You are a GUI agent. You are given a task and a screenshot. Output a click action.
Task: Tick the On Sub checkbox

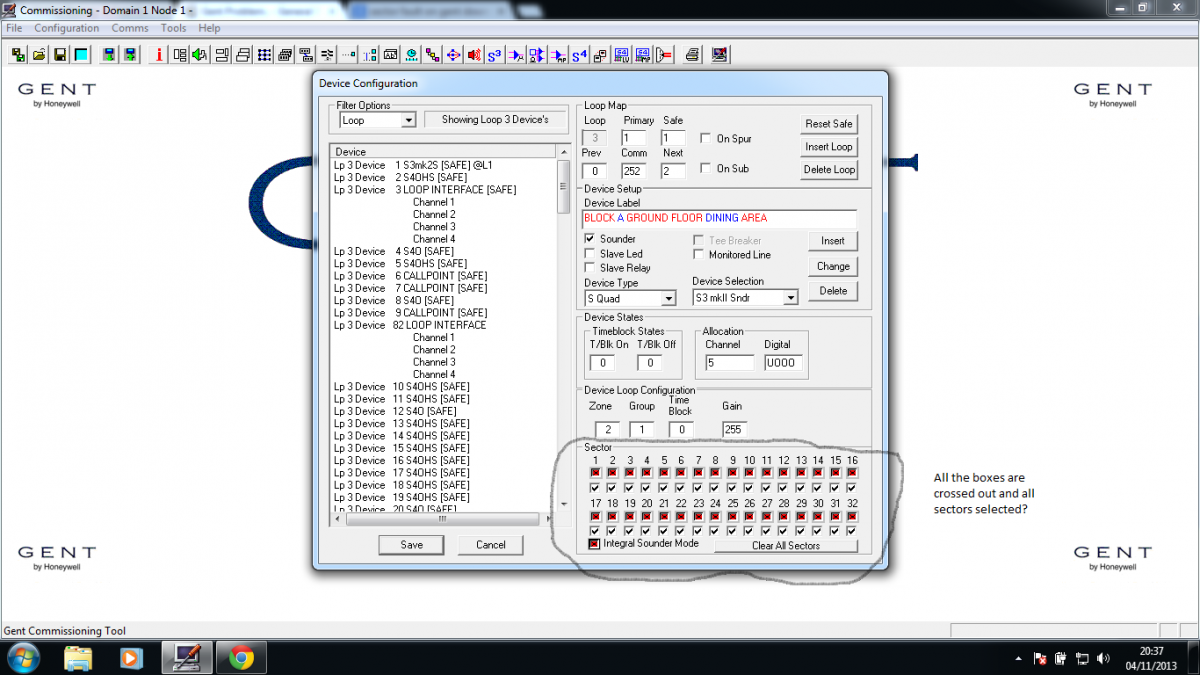(x=707, y=168)
